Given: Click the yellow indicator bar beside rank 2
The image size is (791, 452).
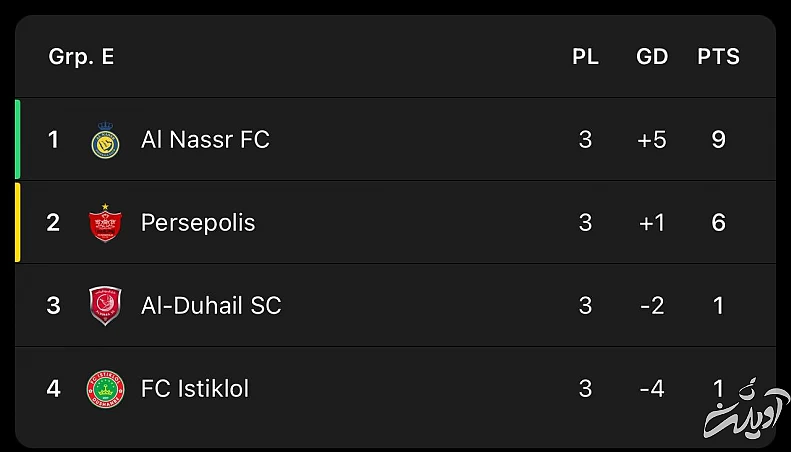Looking at the screenshot, I should (18, 222).
